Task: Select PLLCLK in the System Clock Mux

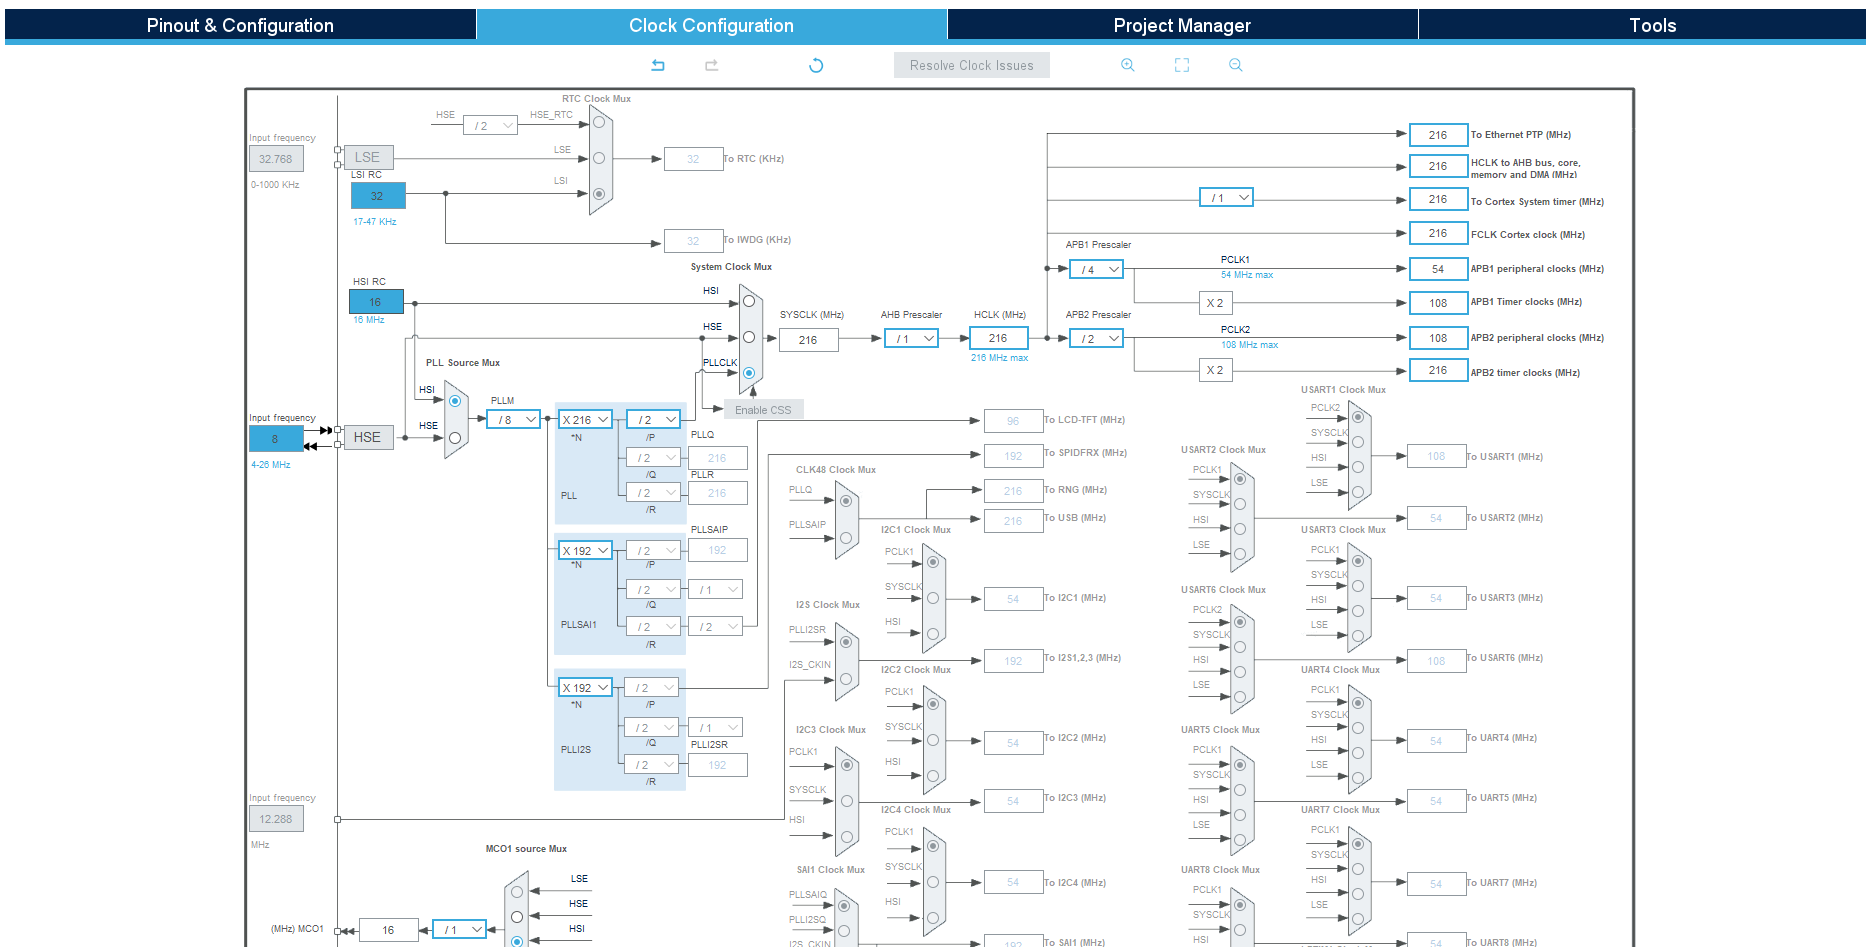Action: point(749,373)
